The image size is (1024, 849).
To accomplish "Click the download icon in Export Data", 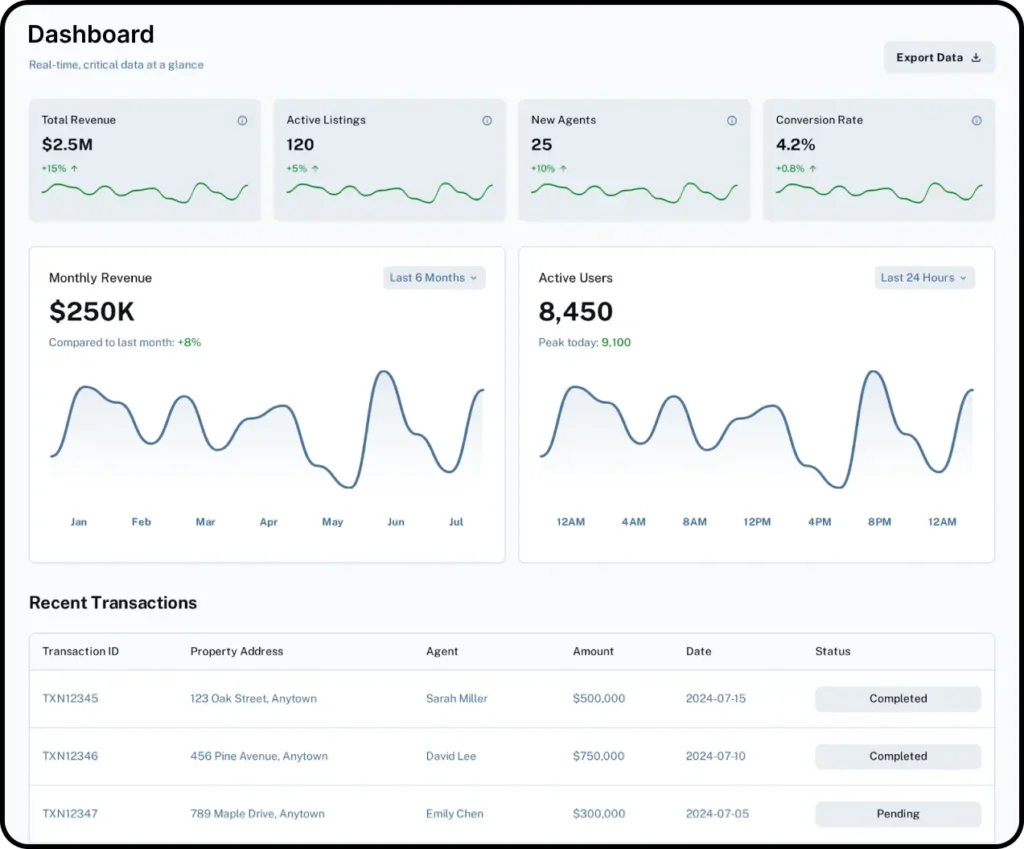I will pos(976,58).
